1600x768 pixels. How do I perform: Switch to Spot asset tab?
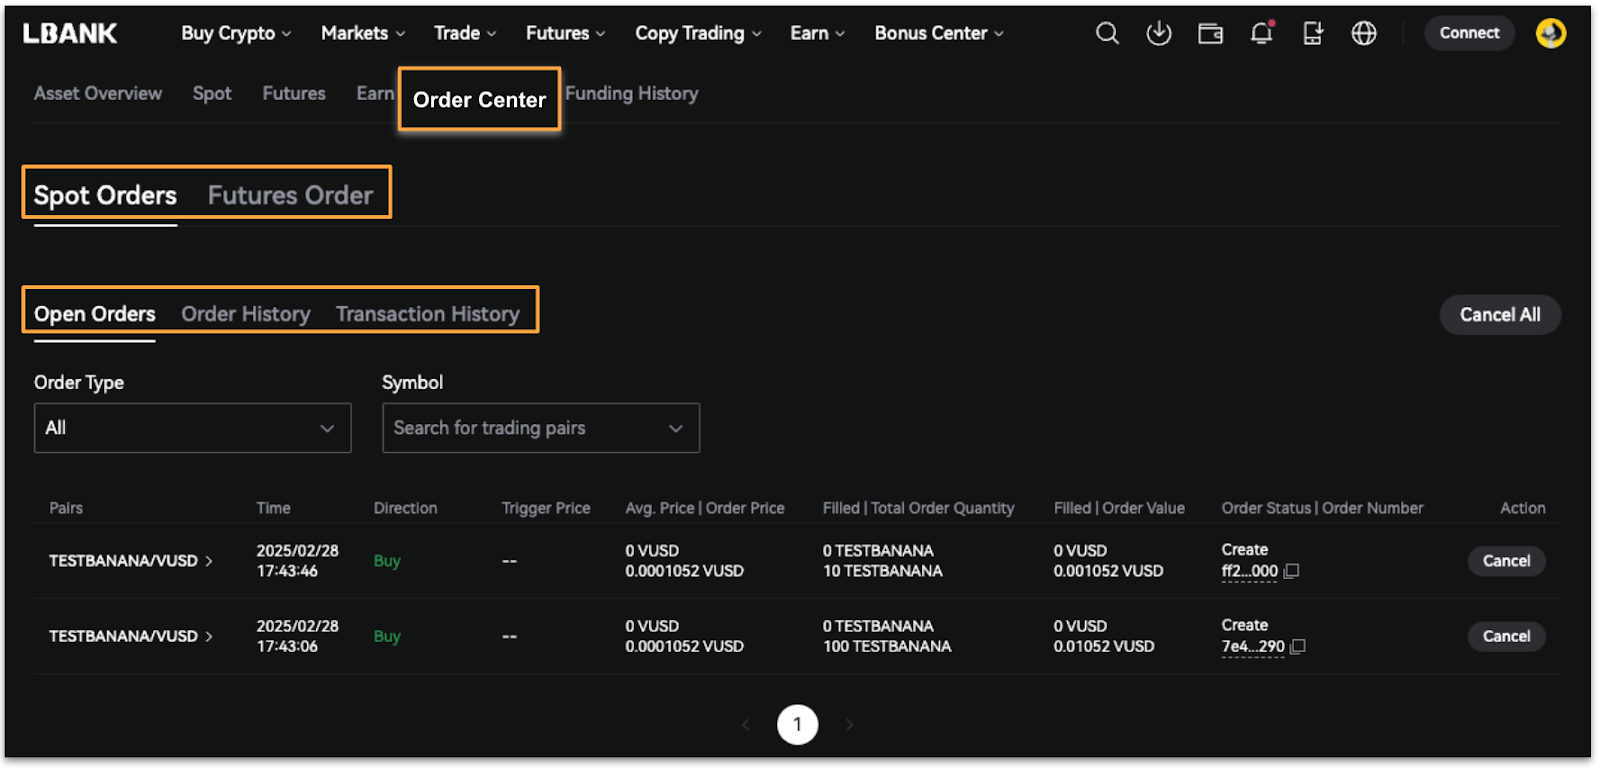[212, 93]
